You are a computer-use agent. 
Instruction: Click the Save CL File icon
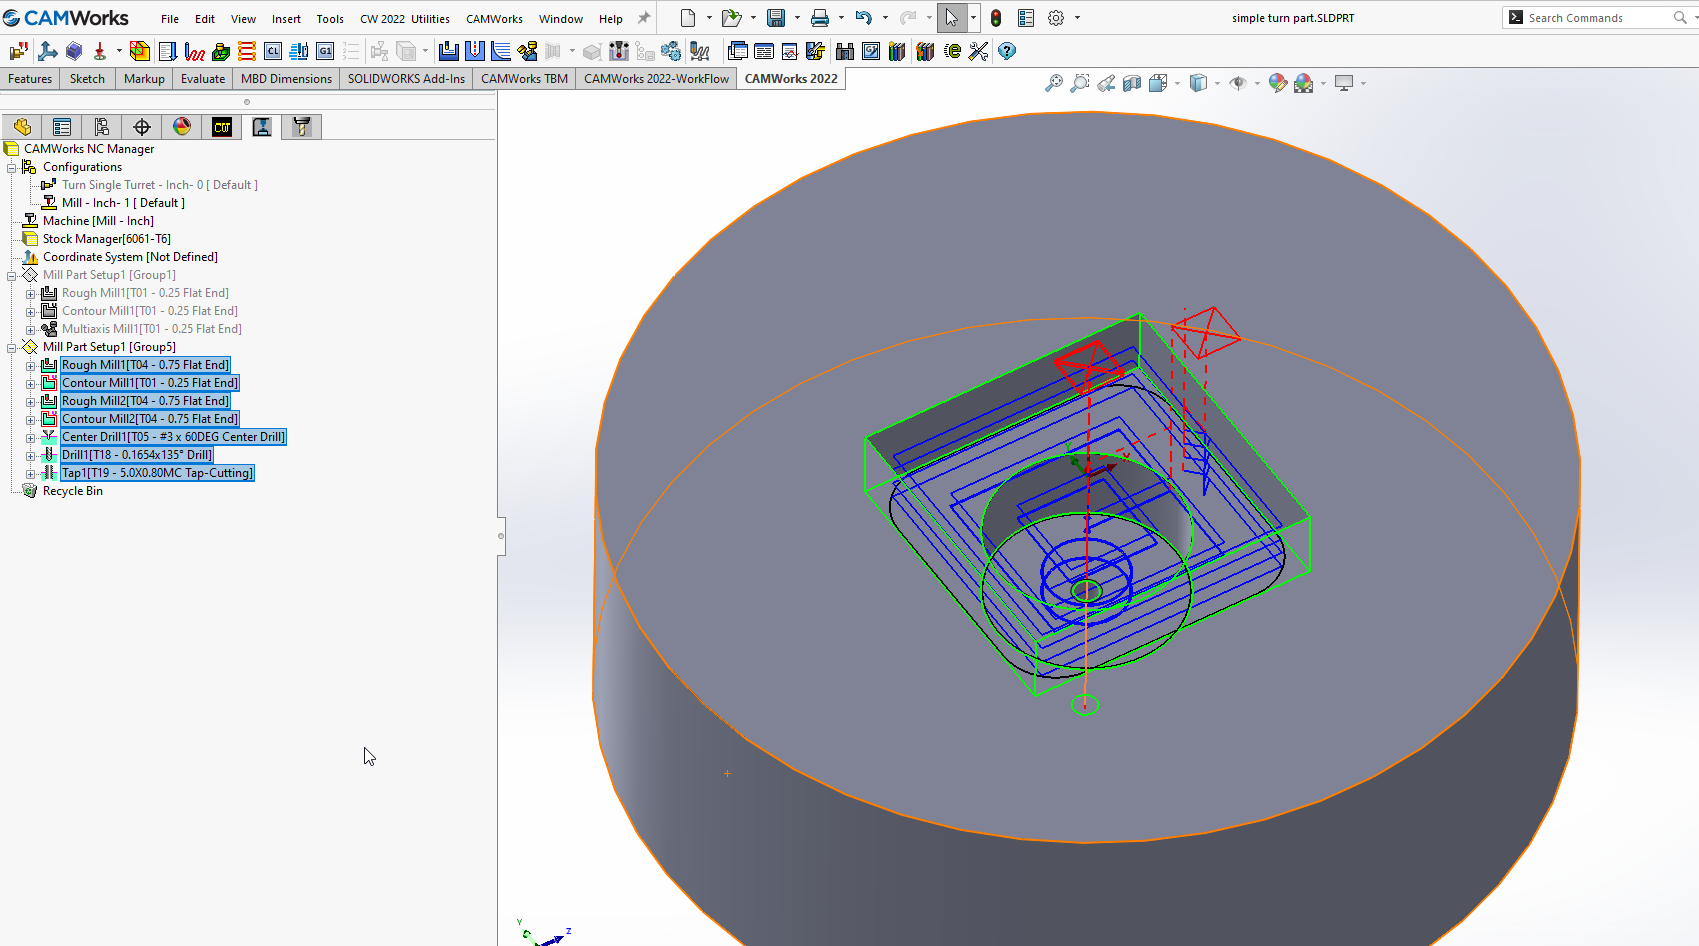[x=273, y=51]
